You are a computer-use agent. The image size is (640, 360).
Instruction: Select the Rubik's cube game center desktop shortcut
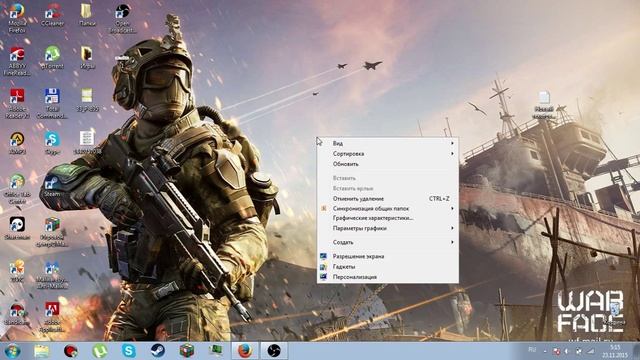coord(52,232)
